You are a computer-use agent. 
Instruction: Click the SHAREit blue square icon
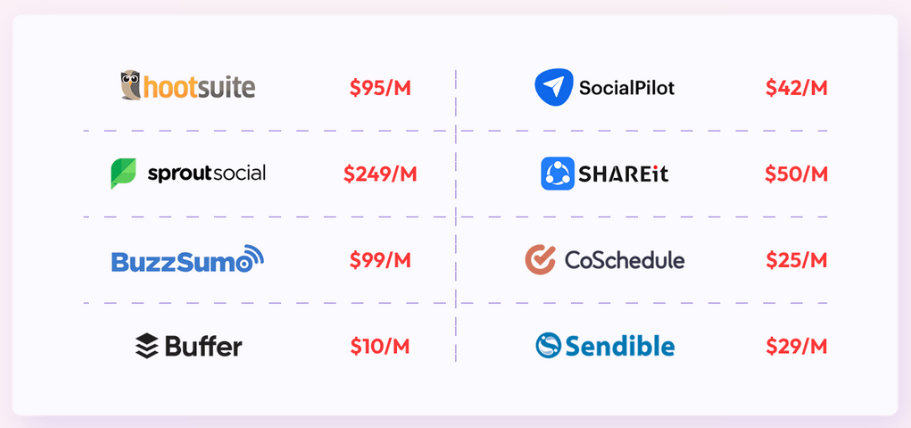[x=558, y=174]
